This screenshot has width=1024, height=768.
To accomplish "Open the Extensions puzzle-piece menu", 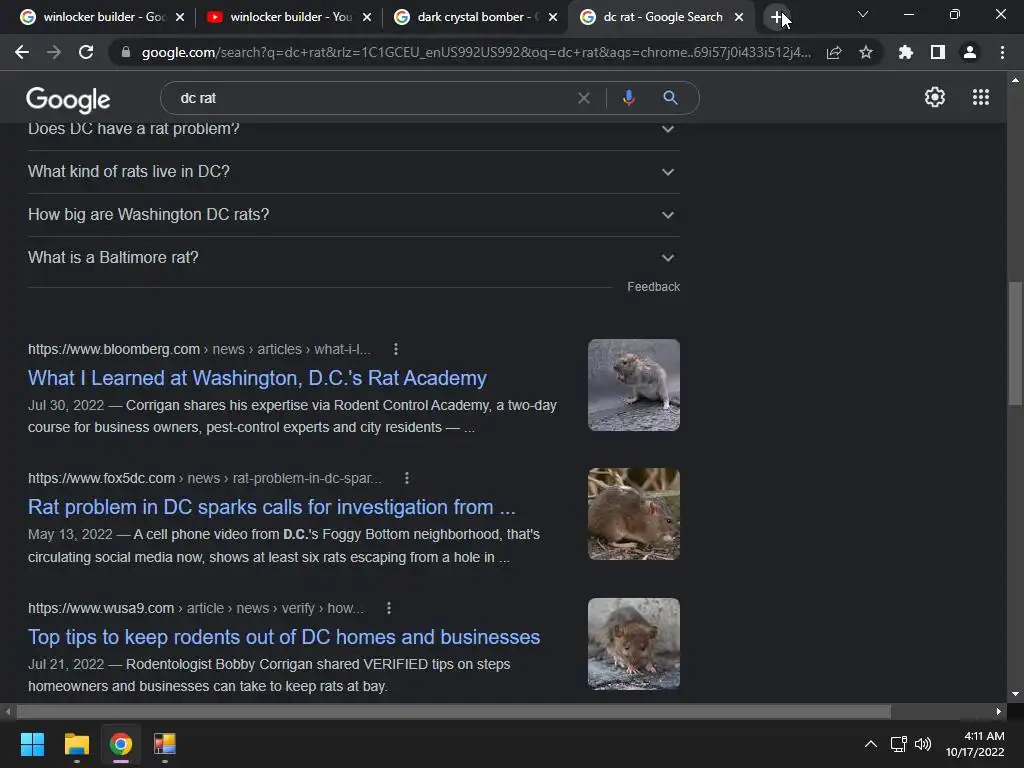I will [x=905, y=52].
